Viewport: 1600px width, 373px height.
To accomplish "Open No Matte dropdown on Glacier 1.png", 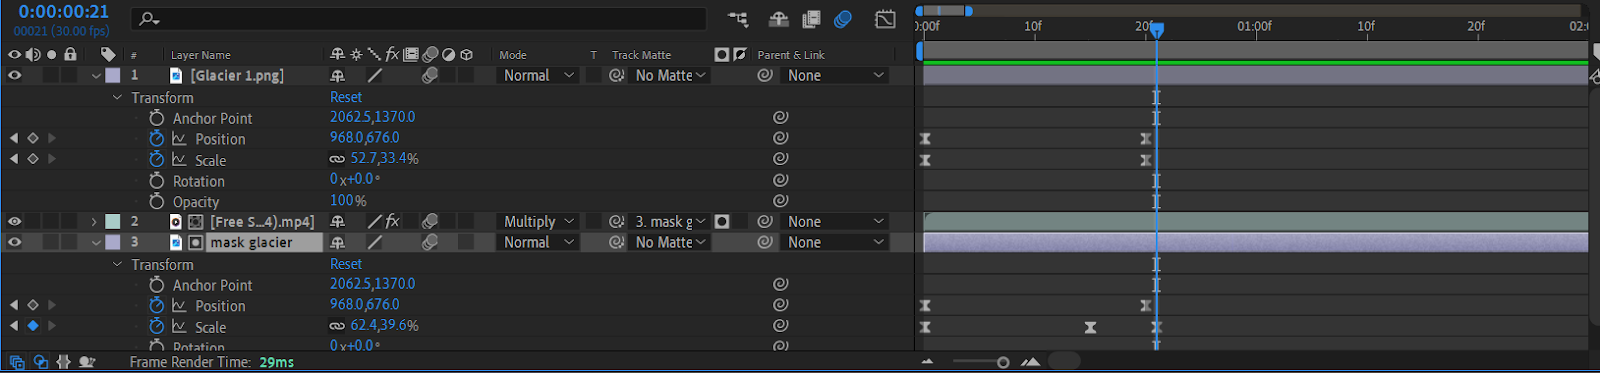I will (670, 75).
